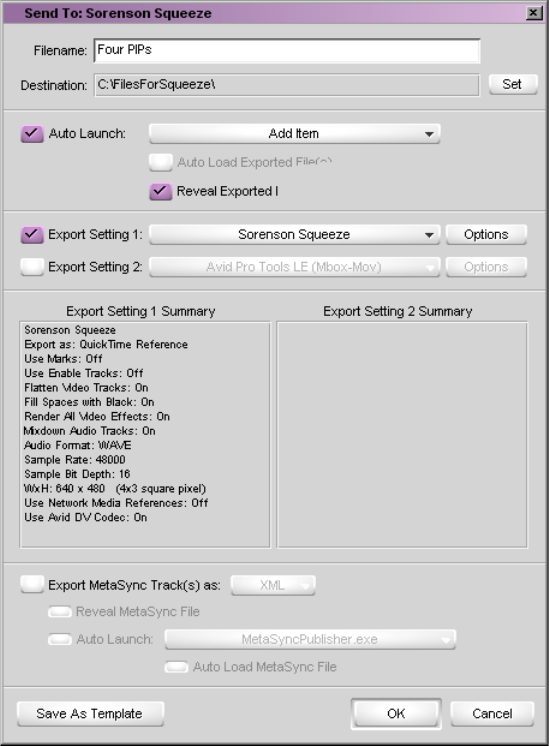549x746 pixels.
Task: Click 'Audio Format: WAVE' summary line
Action: click(x=78, y=445)
